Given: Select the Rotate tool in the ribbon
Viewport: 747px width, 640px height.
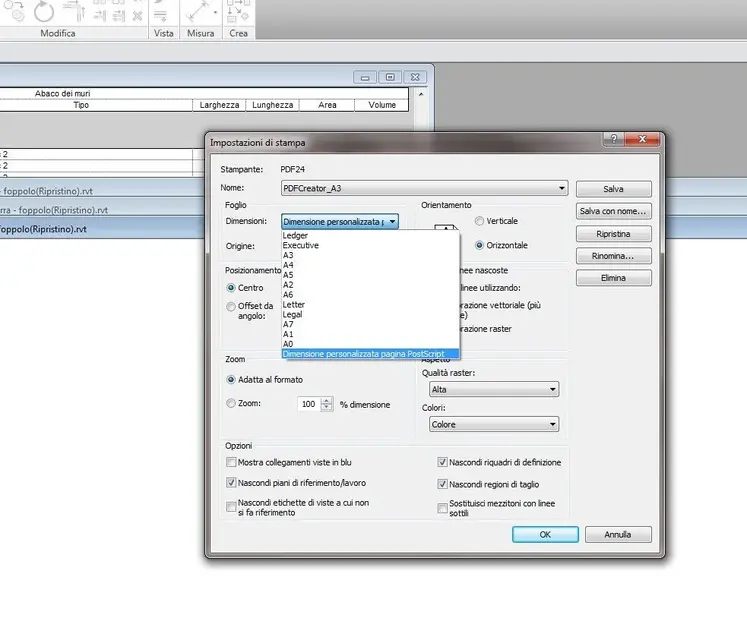Looking at the screenshot, I should tap(44, 11).
